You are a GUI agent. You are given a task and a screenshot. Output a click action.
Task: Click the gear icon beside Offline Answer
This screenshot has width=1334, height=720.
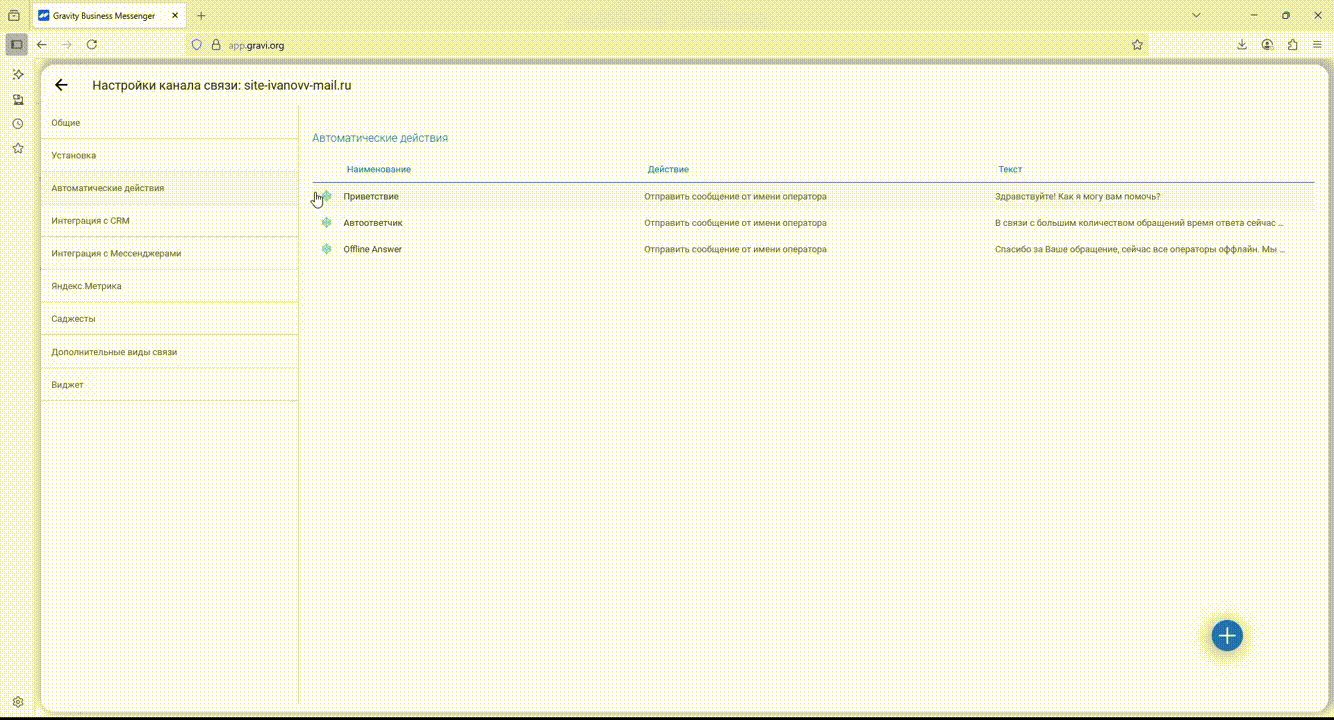tap(326, 249)
